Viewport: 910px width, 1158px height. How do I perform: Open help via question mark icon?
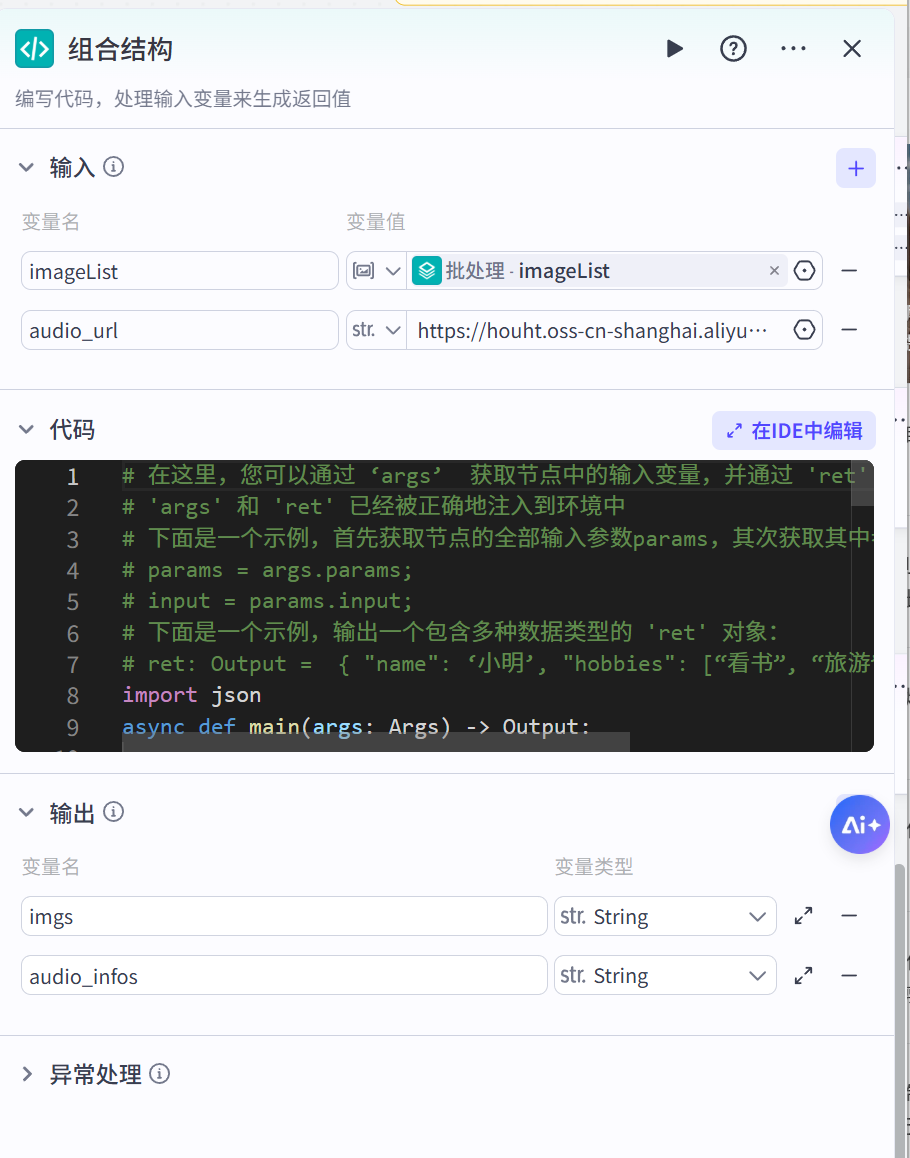coord(733,48)
